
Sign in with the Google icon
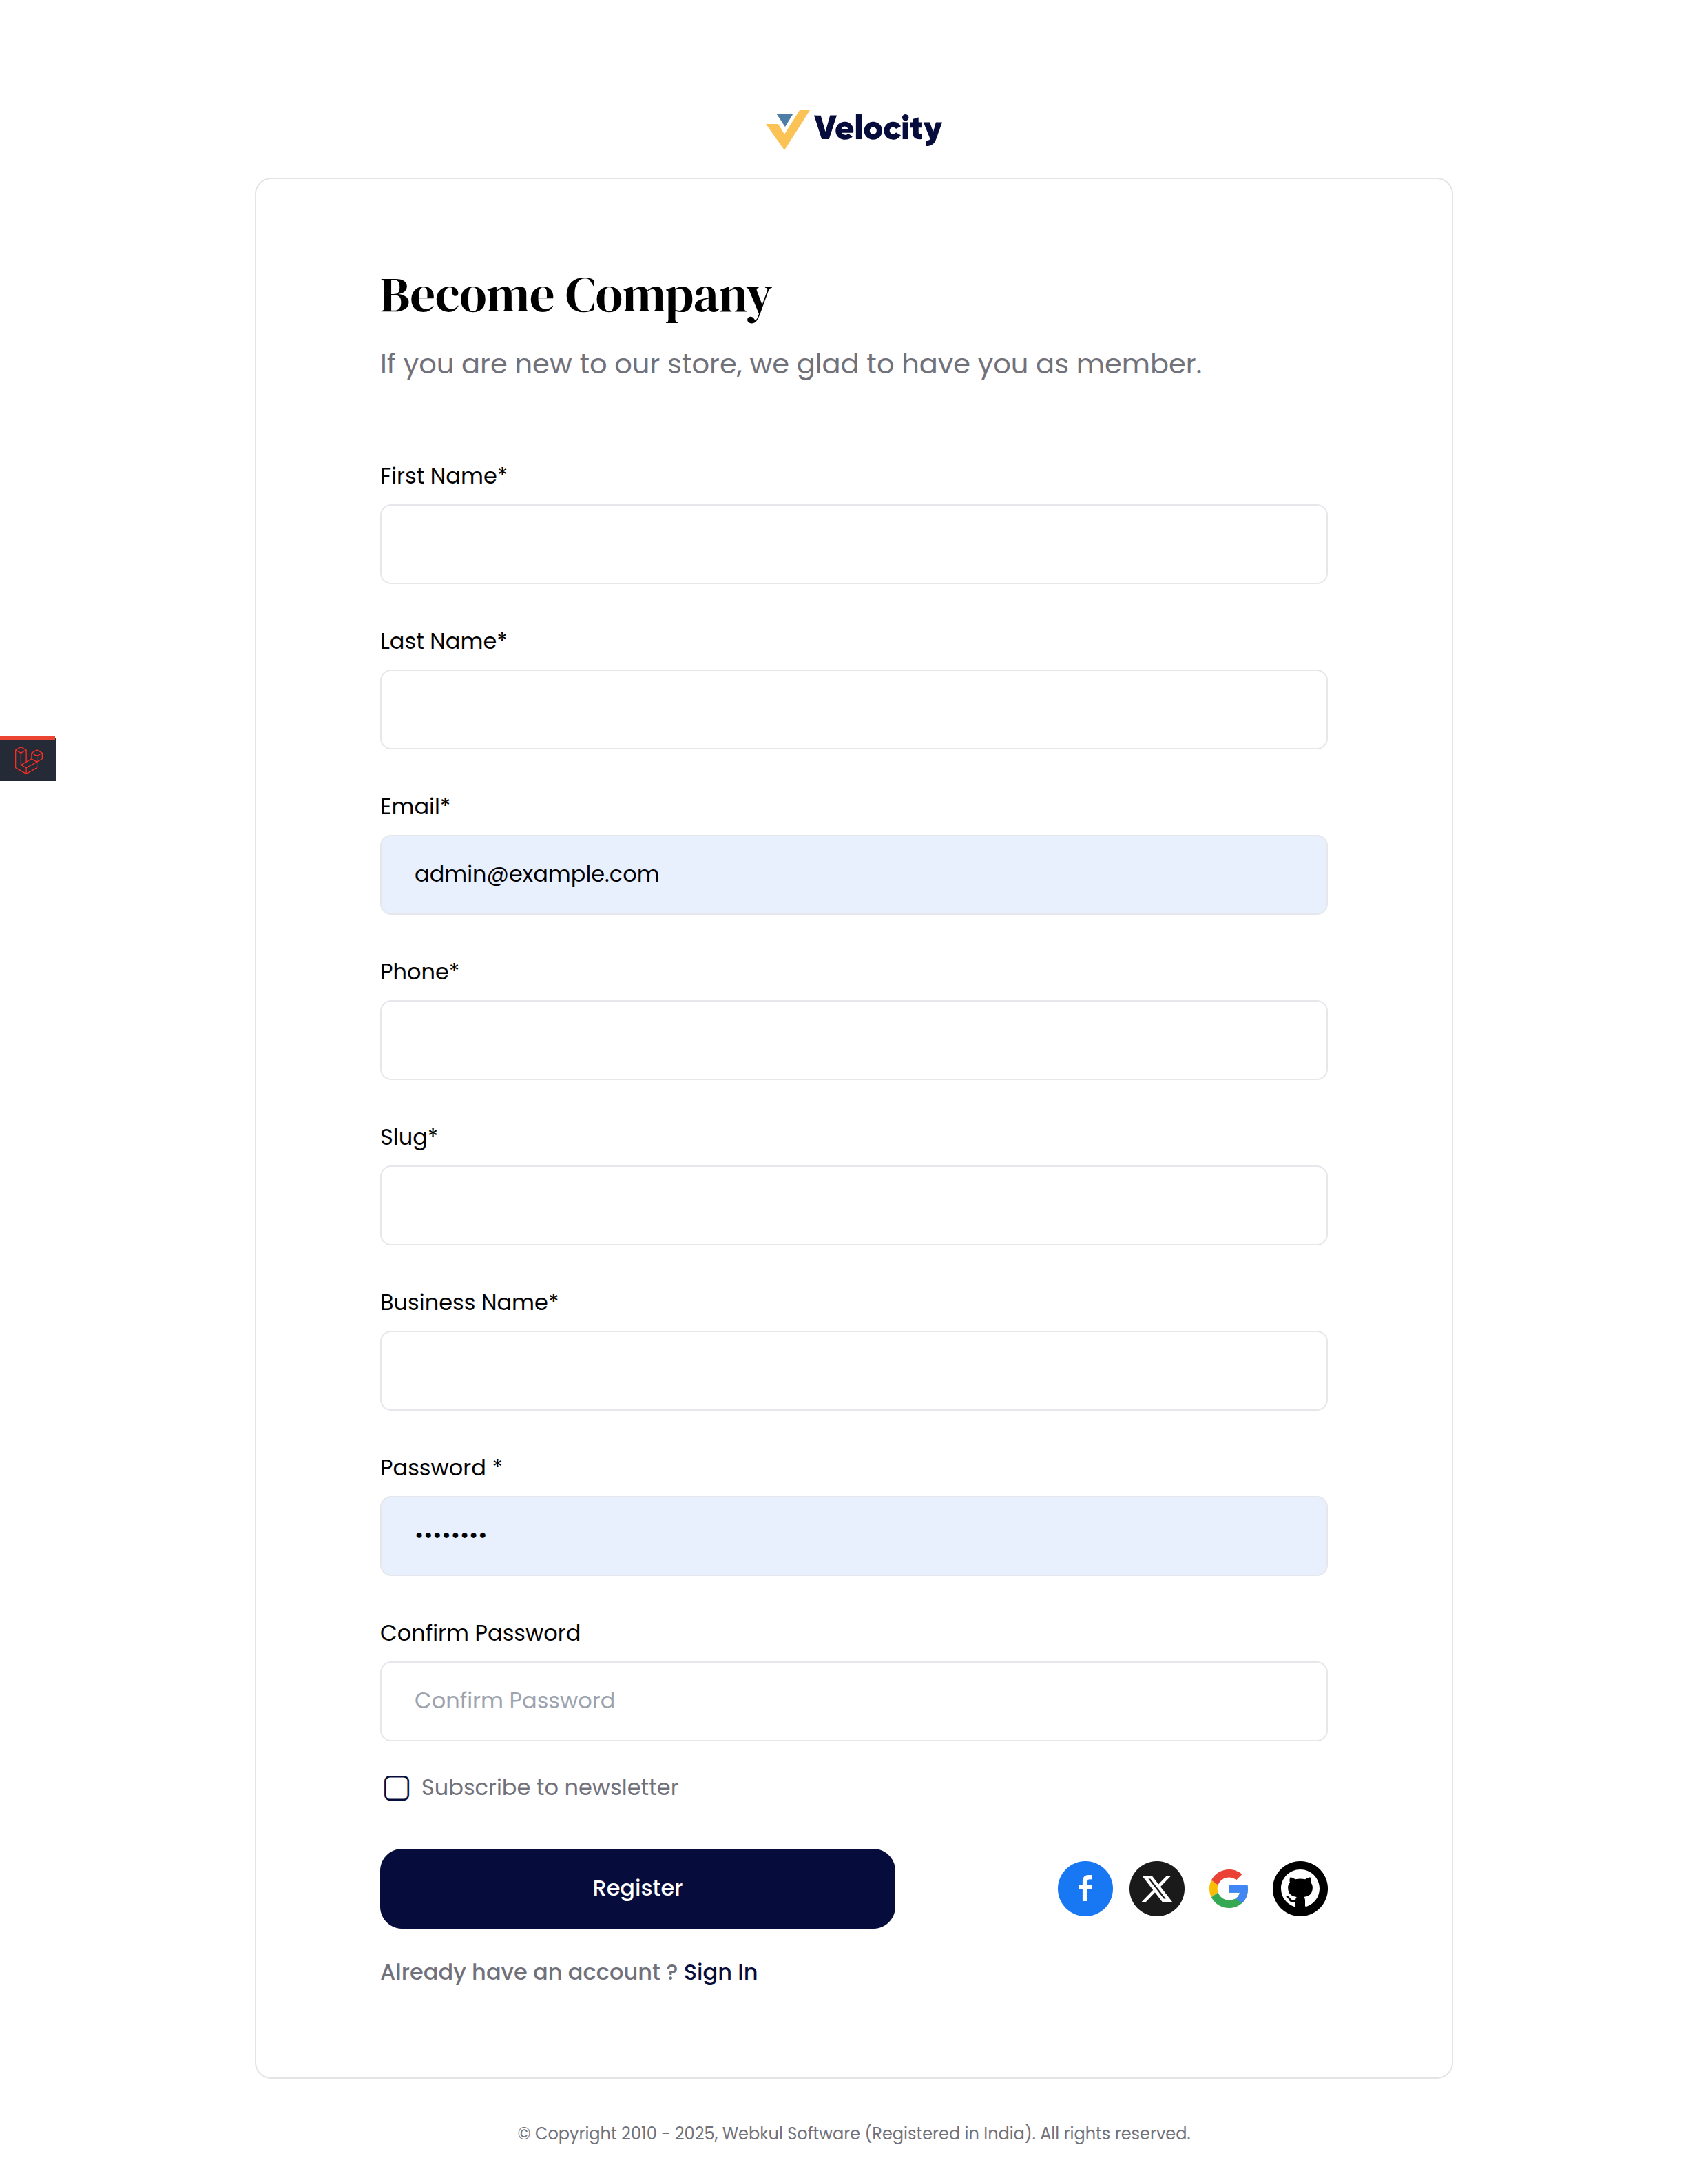tap(1228, 1888)
